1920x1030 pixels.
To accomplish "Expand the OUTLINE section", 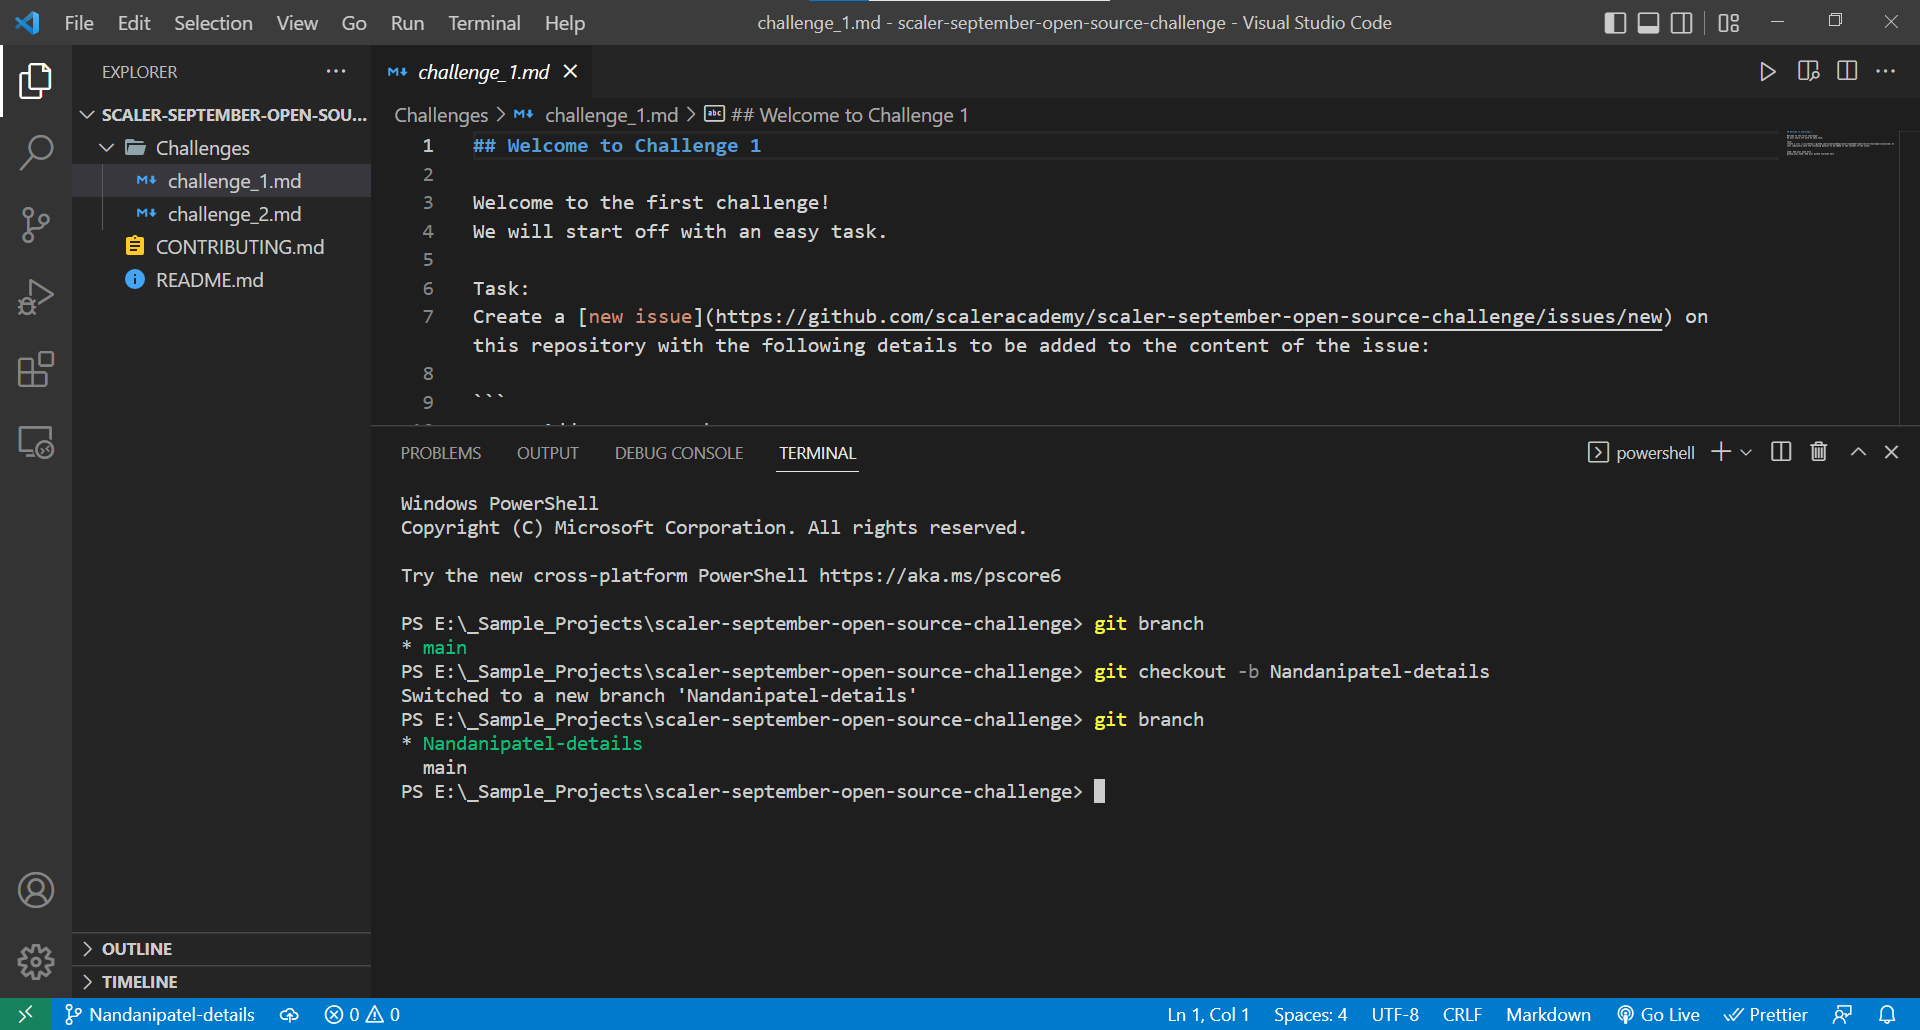I will (x=137, y=948).
